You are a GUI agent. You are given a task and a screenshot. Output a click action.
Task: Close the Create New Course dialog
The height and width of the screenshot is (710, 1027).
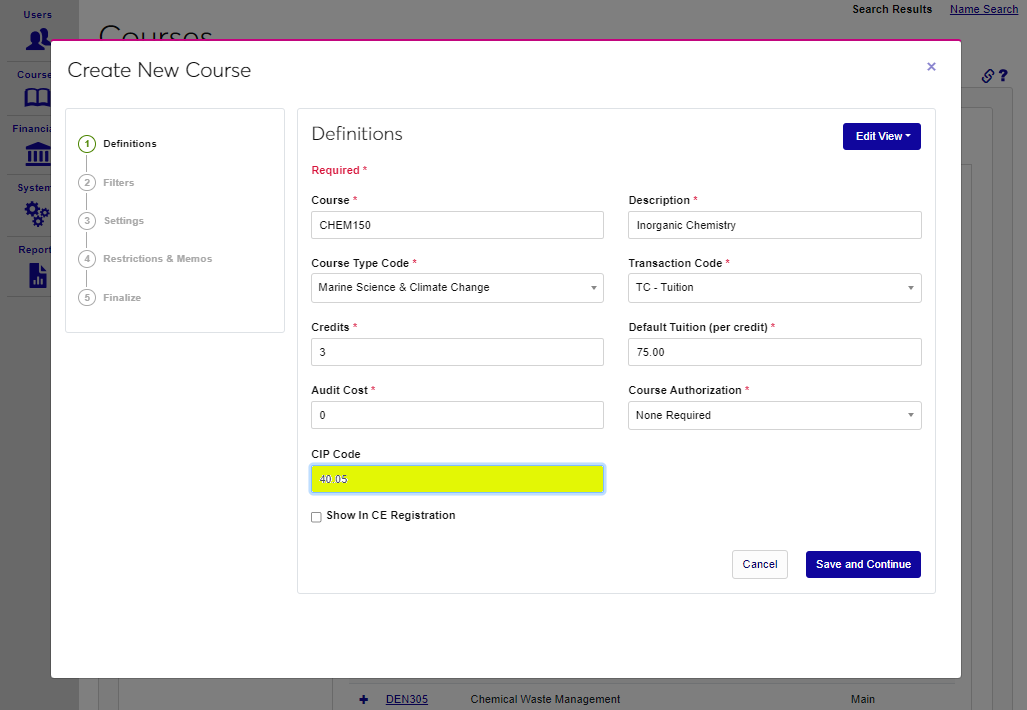(931, 67)
